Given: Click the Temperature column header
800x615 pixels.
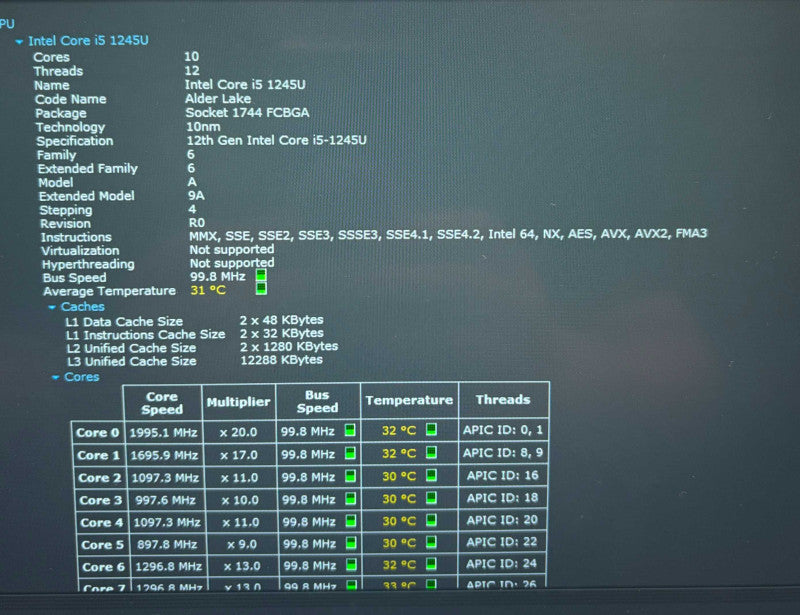Looking at the screenshot, I should click(409, 400).
